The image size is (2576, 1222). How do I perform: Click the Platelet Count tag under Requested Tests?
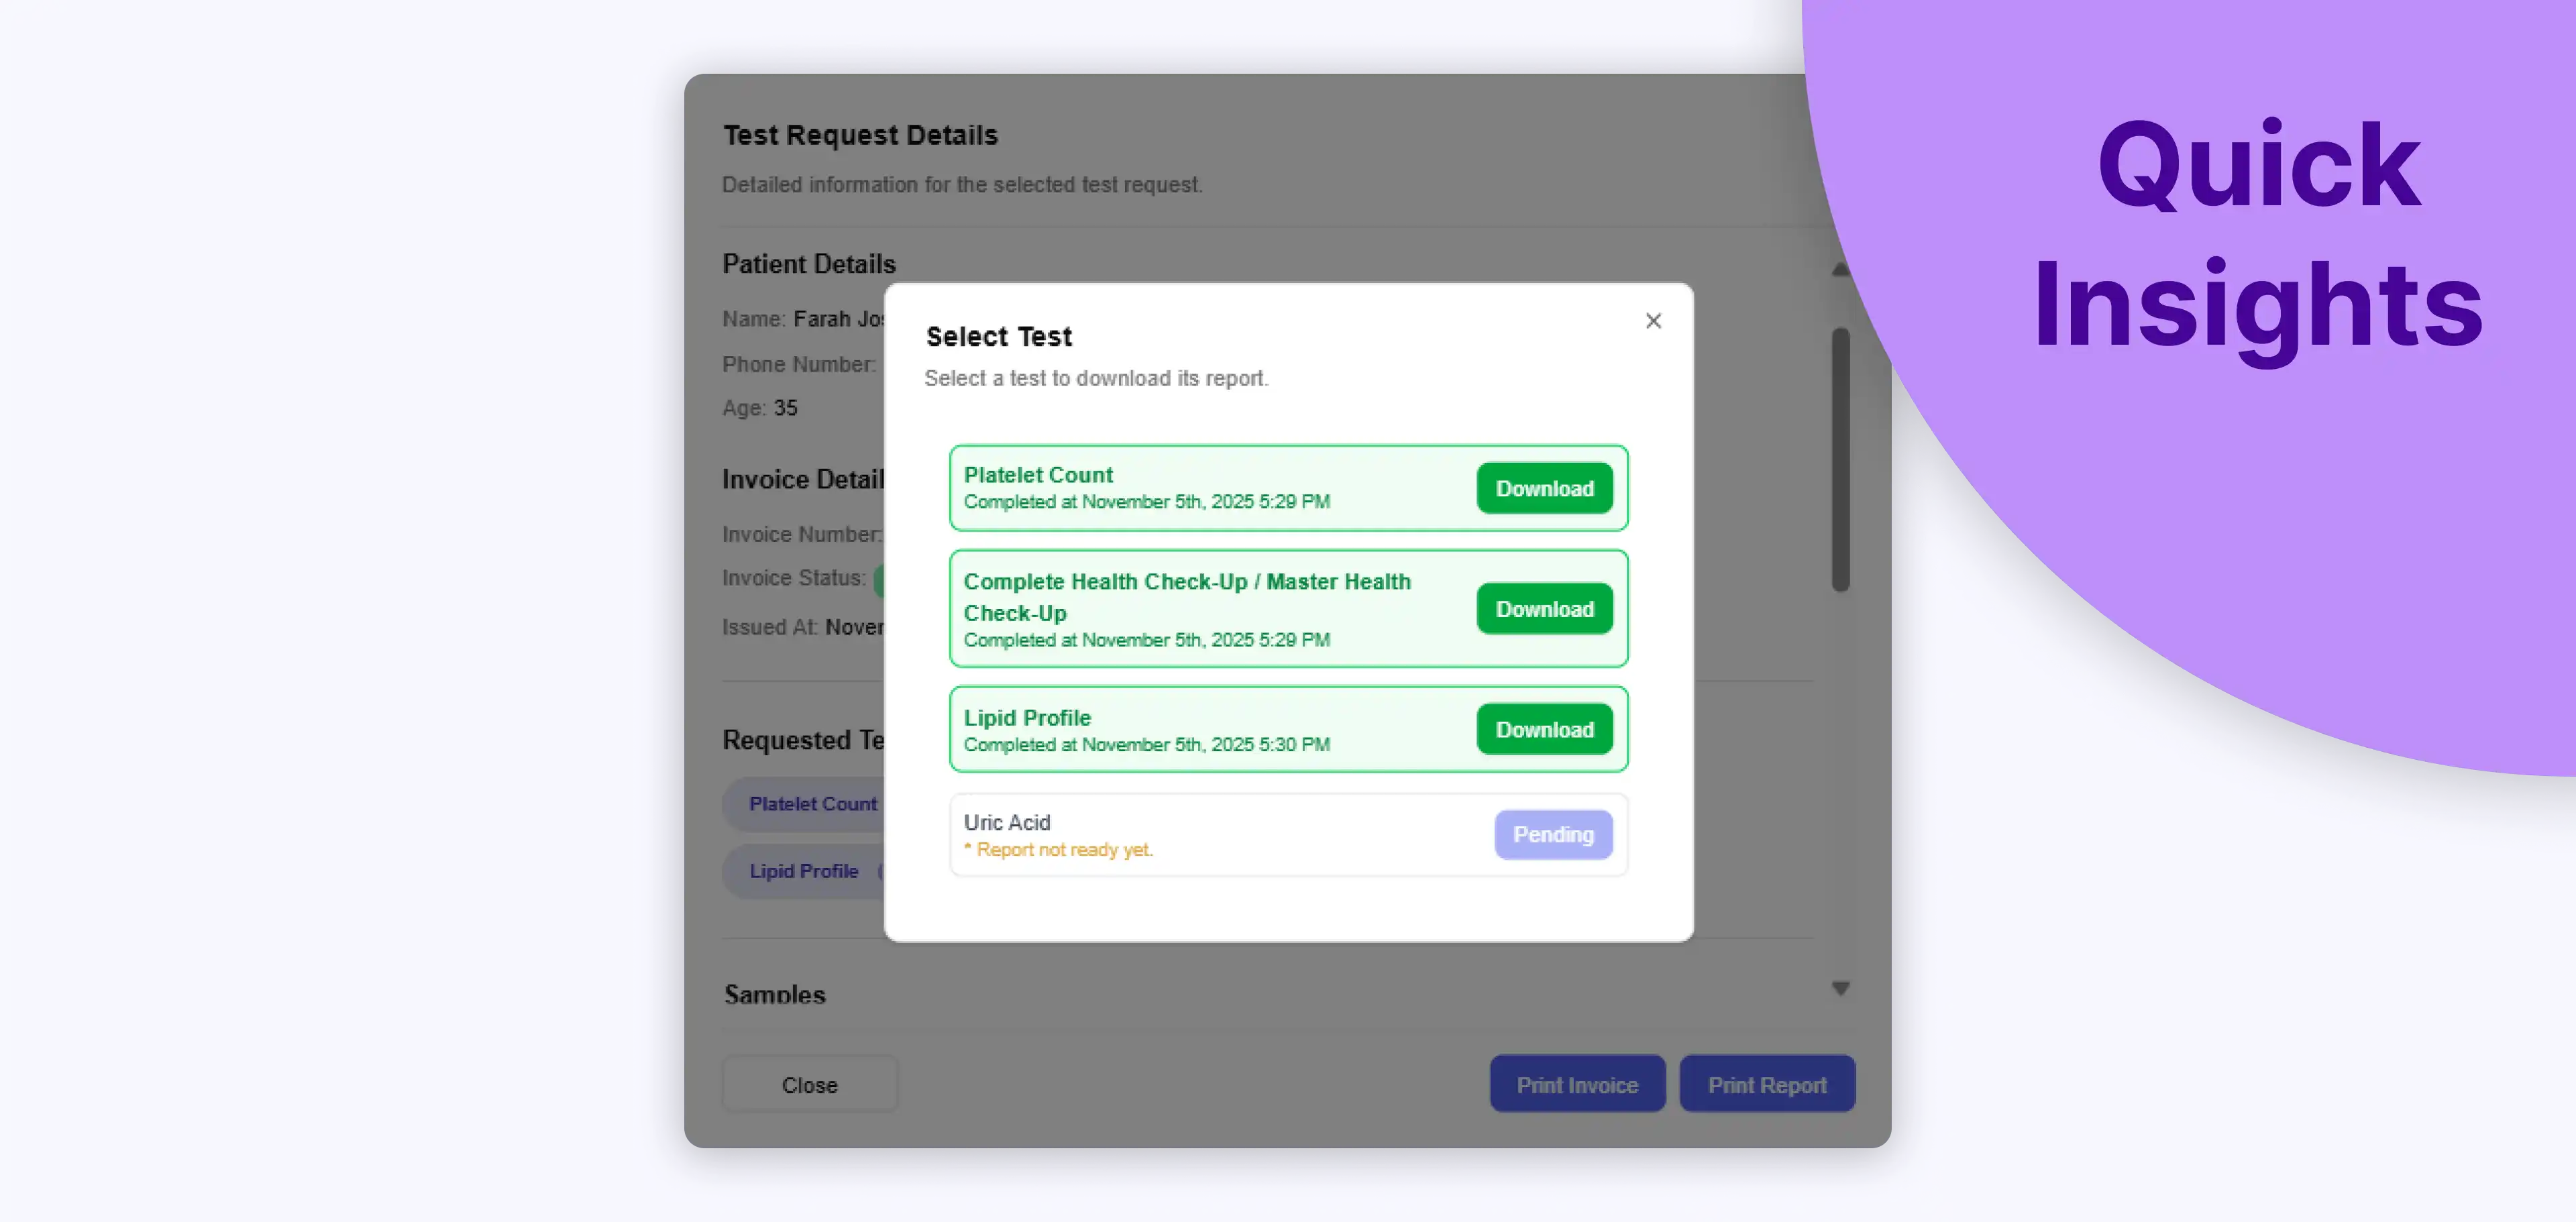point(812,804)
